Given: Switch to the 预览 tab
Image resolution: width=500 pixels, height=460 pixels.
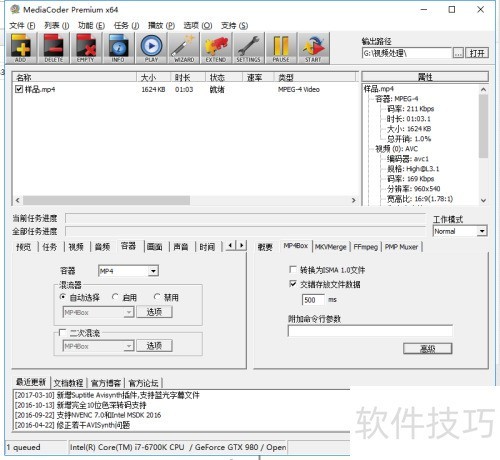Looking at the screenshot, I should [24, 247].
